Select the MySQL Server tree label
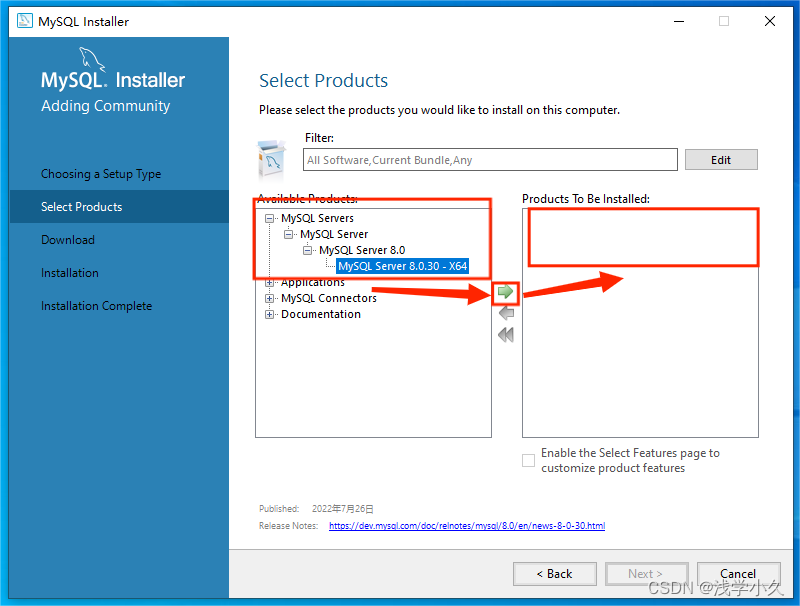800x606 pixels. click(334, 234)
